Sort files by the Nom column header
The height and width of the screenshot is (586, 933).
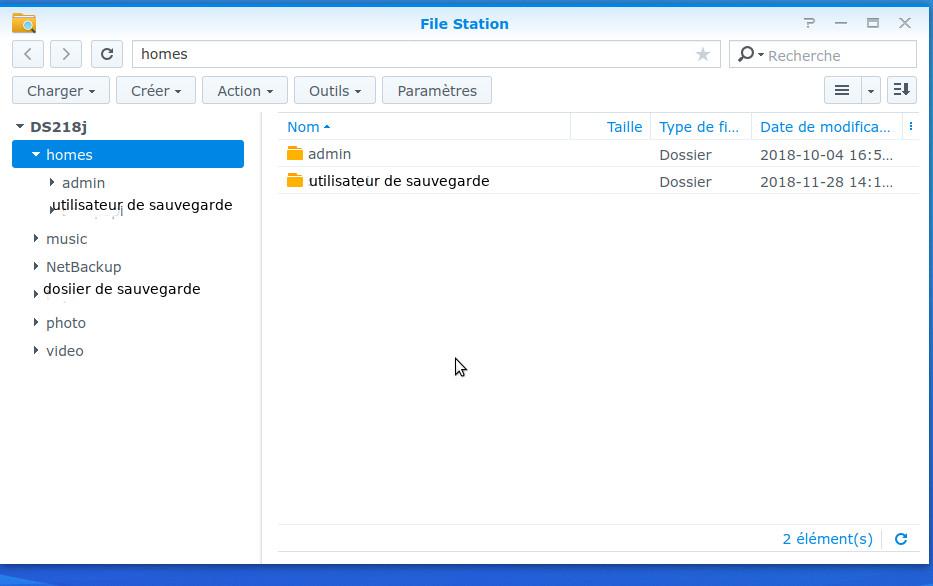point(303,127)
